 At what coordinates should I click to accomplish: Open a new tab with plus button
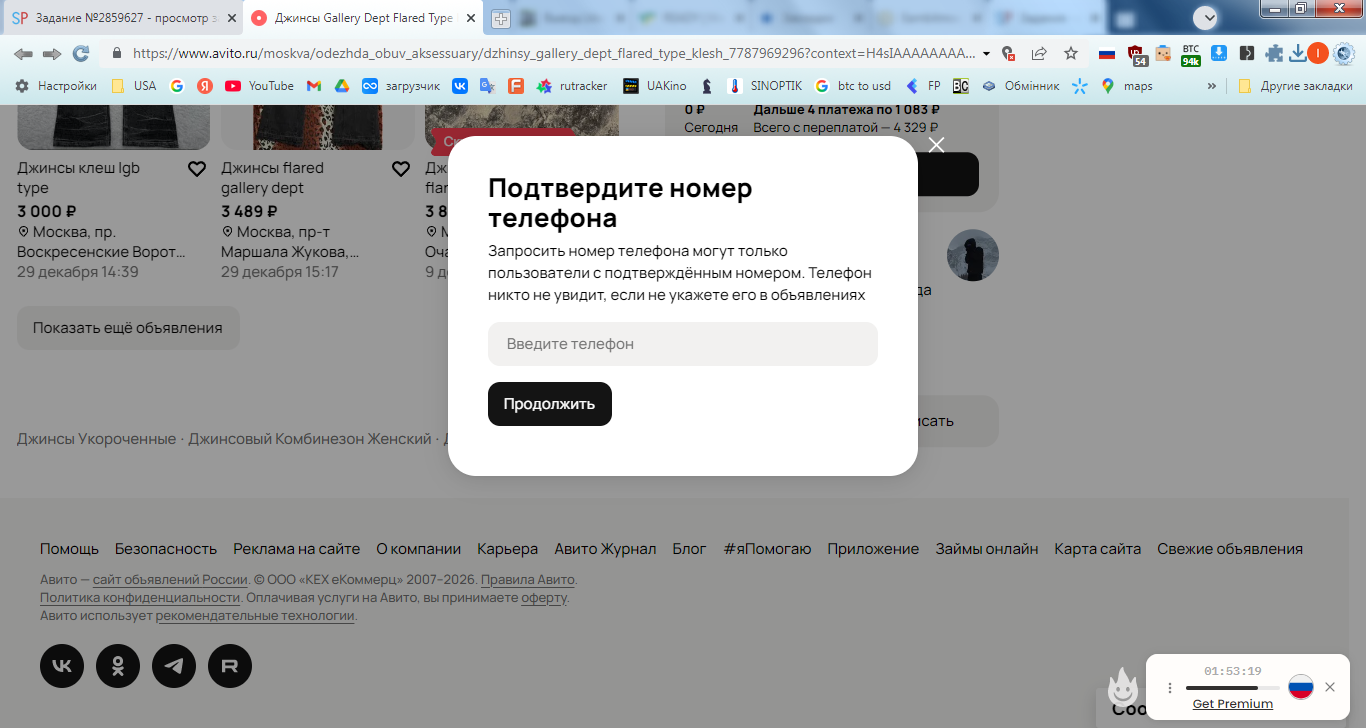pos(501,19)
